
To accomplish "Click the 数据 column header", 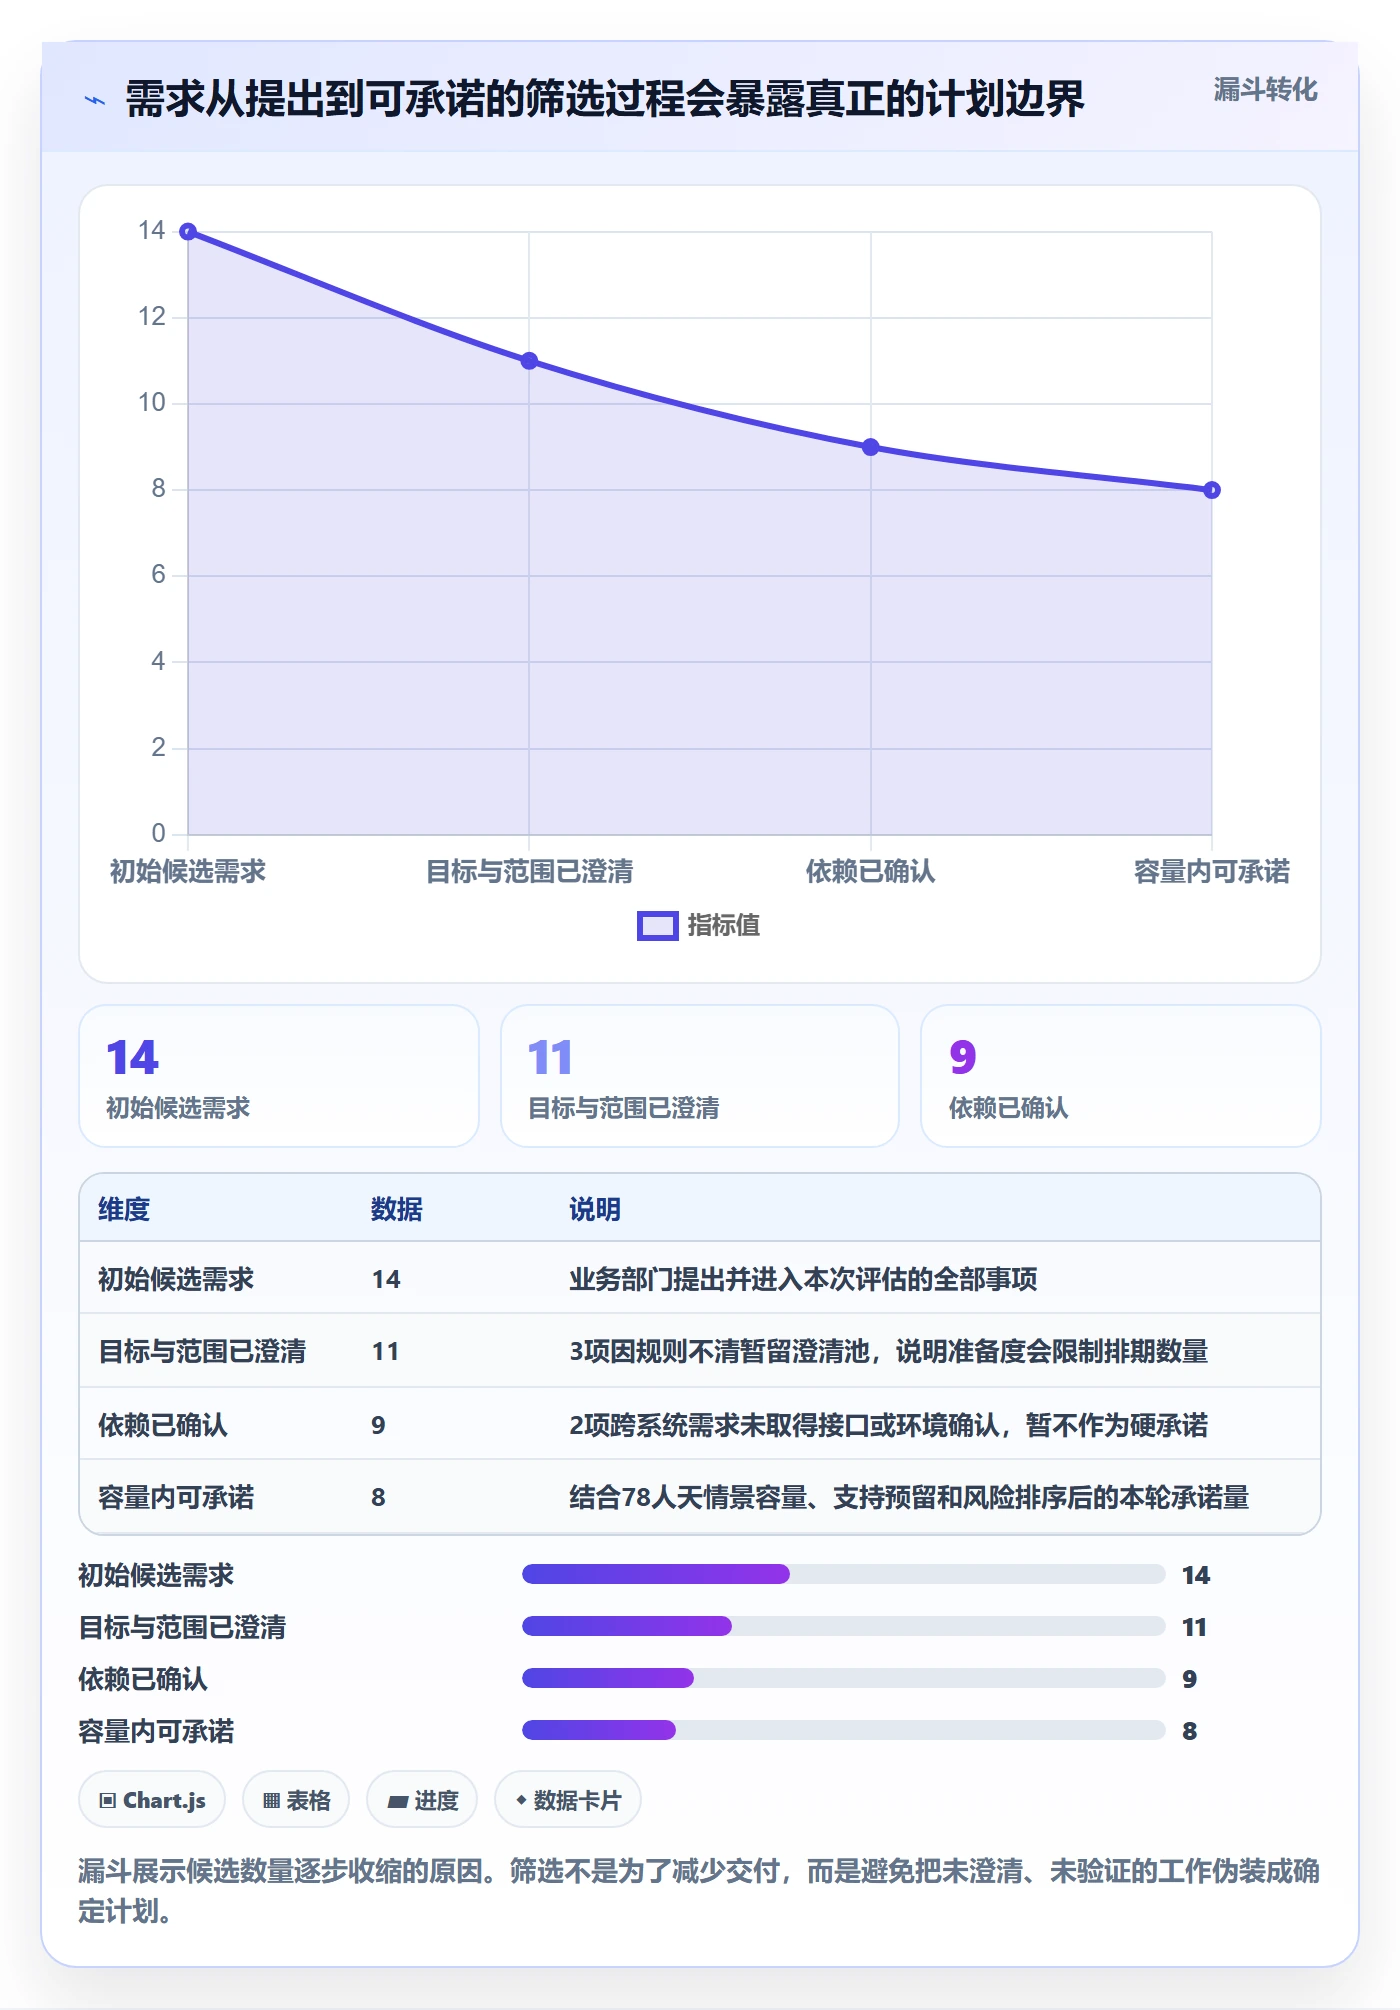I will (397, 1209).
